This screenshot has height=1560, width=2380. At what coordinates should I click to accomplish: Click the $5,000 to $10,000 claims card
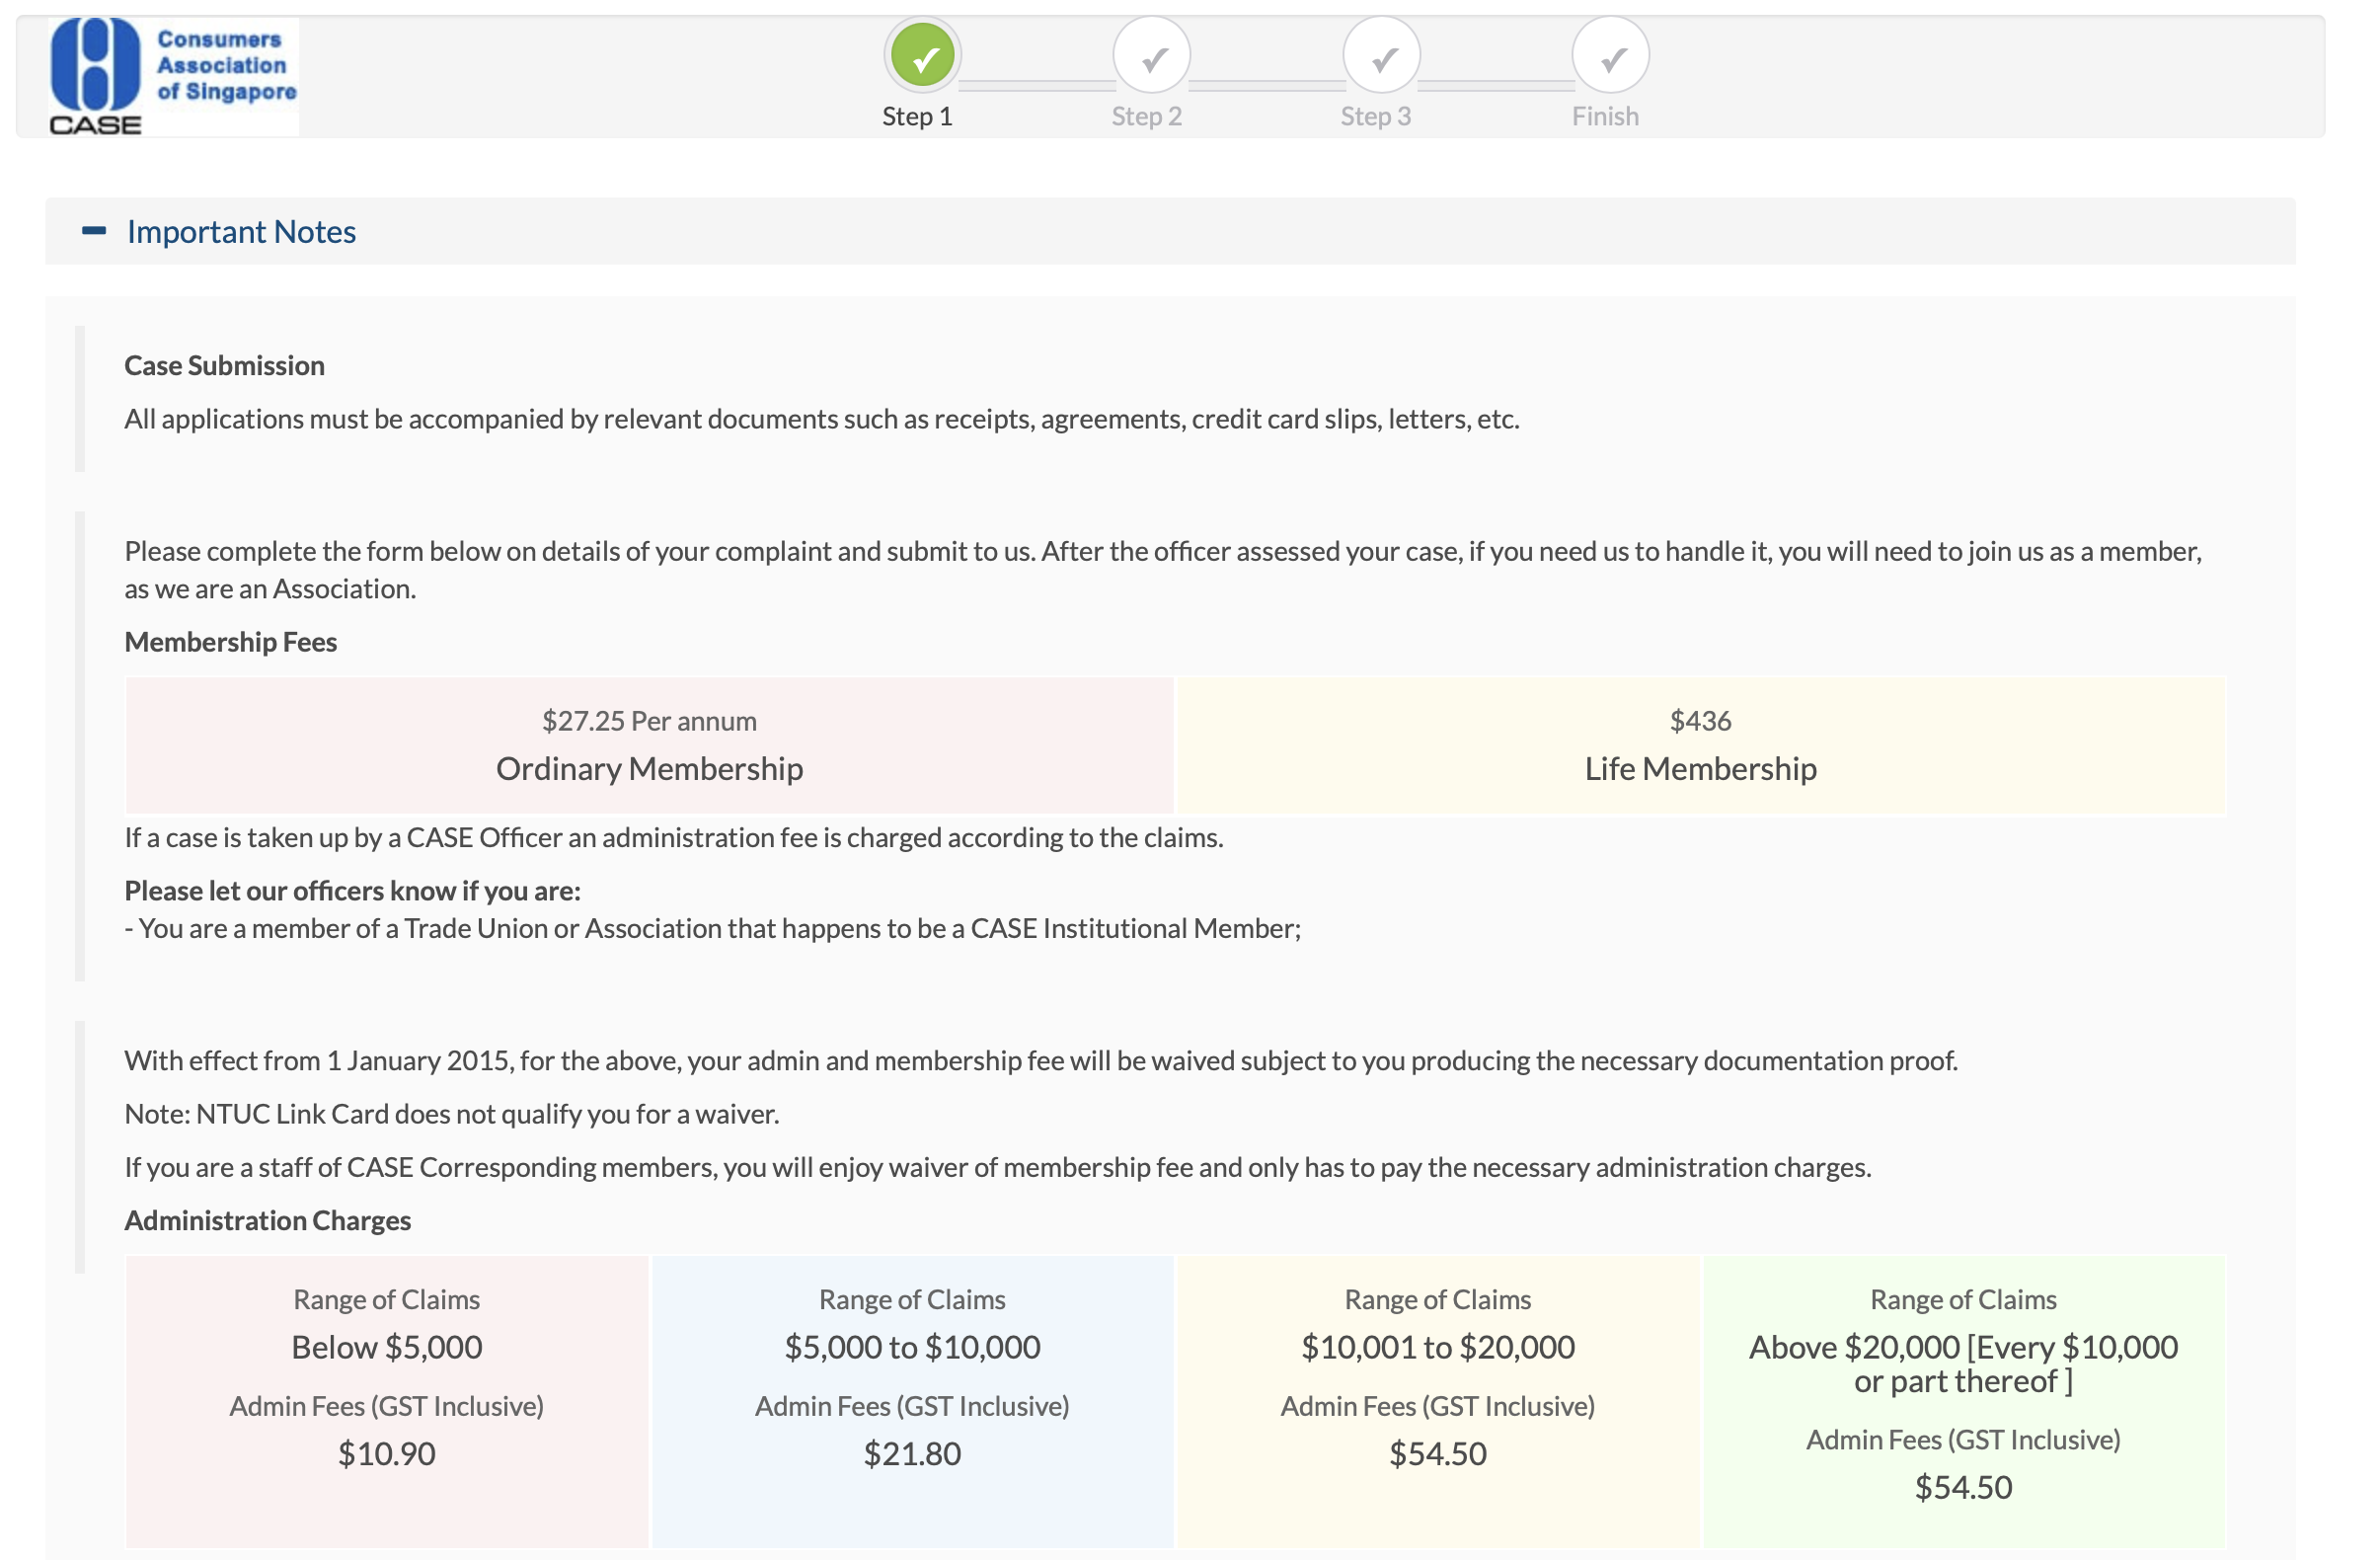[912, 1400]
